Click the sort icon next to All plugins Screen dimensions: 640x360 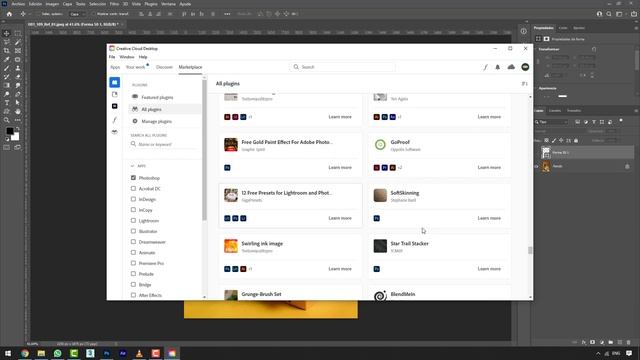(524, 84)
